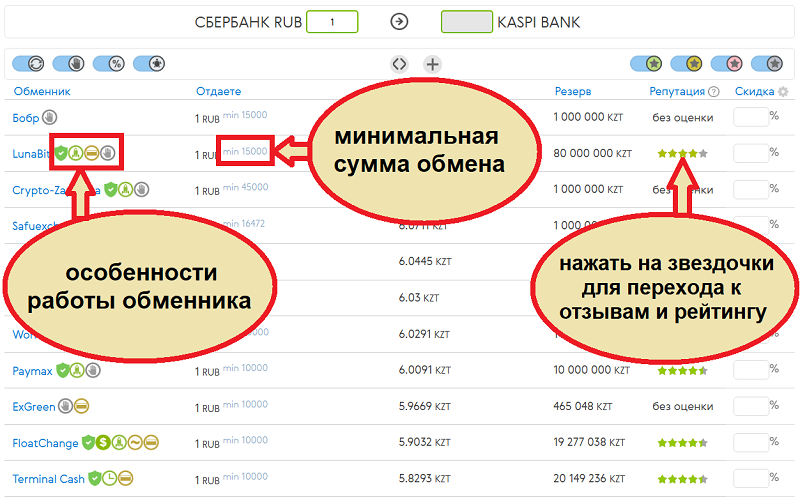800x504 pixels.
Task: Click the gold card icon in the LunaBit row
Action: pyautogui.click(x=91, y=153)
